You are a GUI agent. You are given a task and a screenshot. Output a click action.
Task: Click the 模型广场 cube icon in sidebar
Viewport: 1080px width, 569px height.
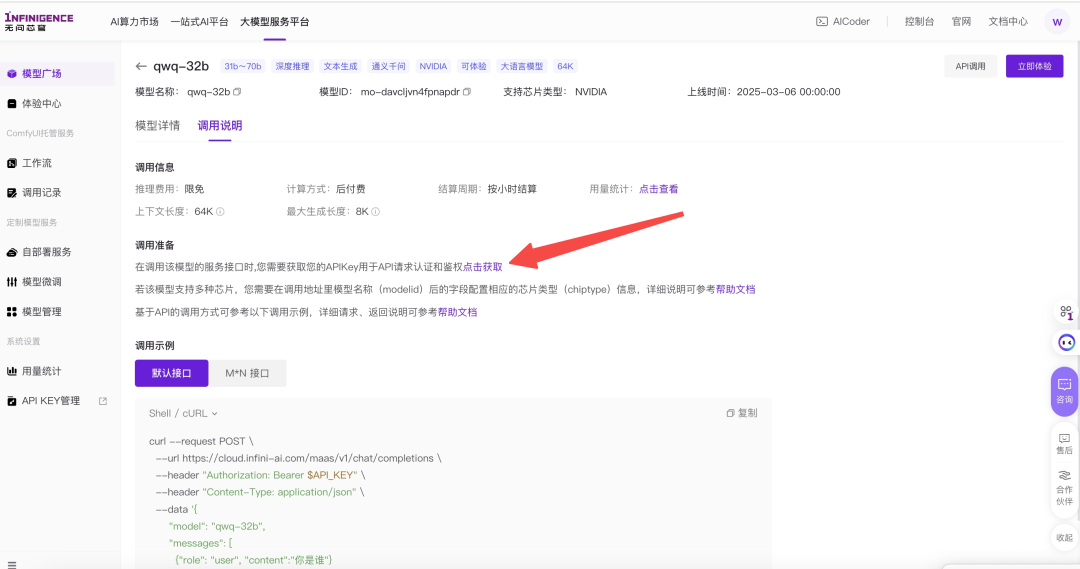tap(12, 74)
